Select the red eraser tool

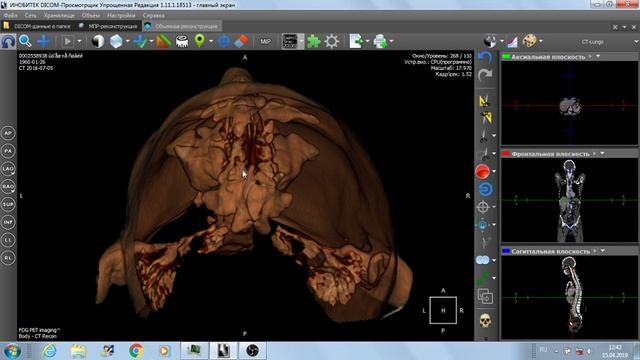point(241,41)
